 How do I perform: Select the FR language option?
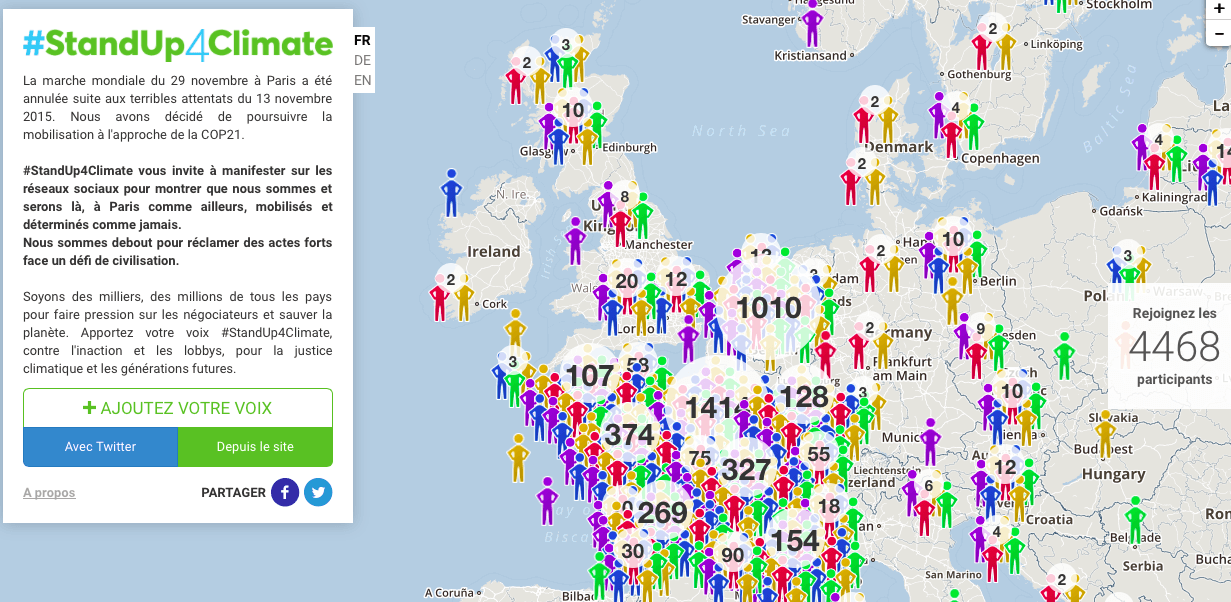pyautogui.click(x=362, y=41)
